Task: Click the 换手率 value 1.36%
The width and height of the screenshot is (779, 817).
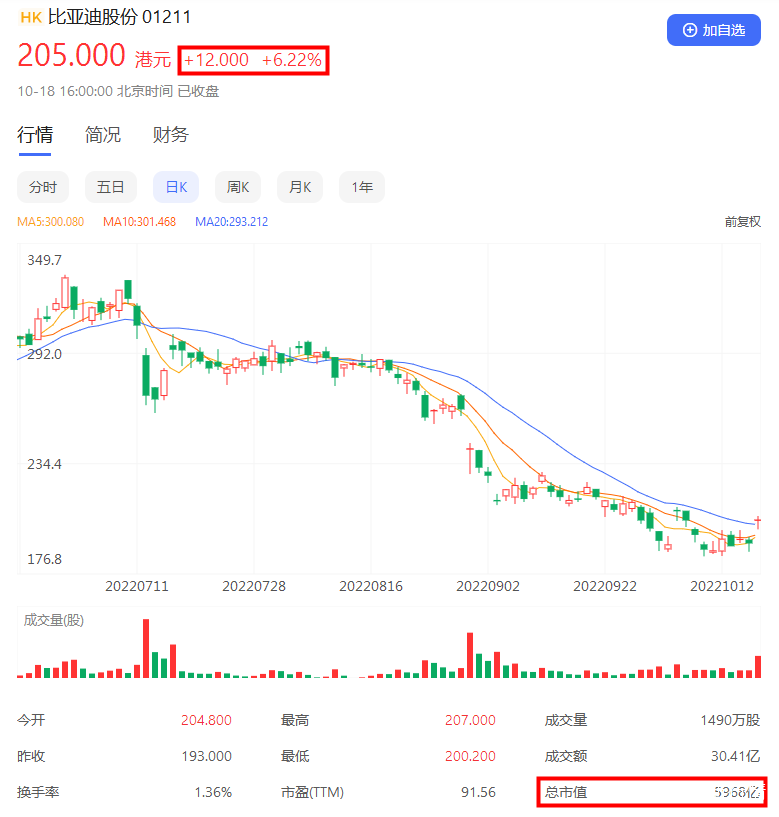Action: (x=213, y=793)
